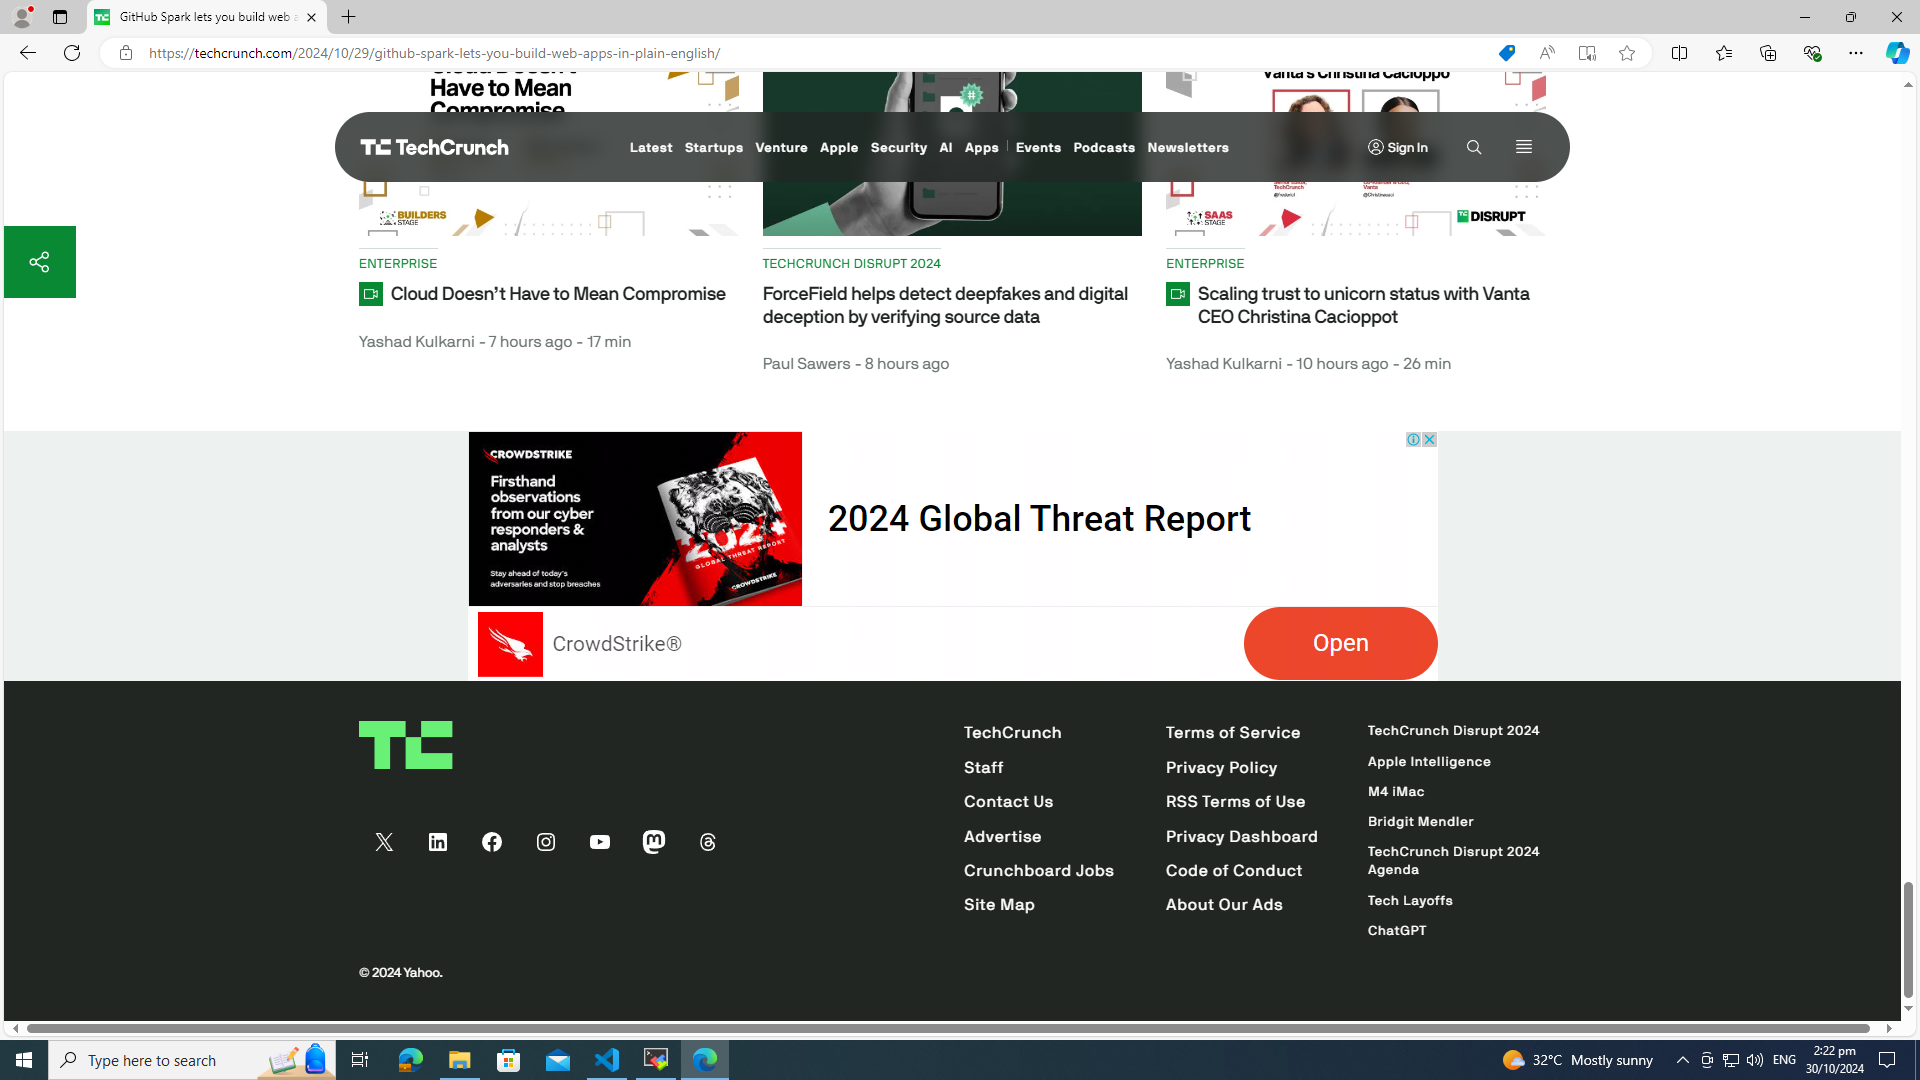Open File Explorer from taskbar
This screenshot has height=1080, width=1920.
click(x=460, y=1060)
